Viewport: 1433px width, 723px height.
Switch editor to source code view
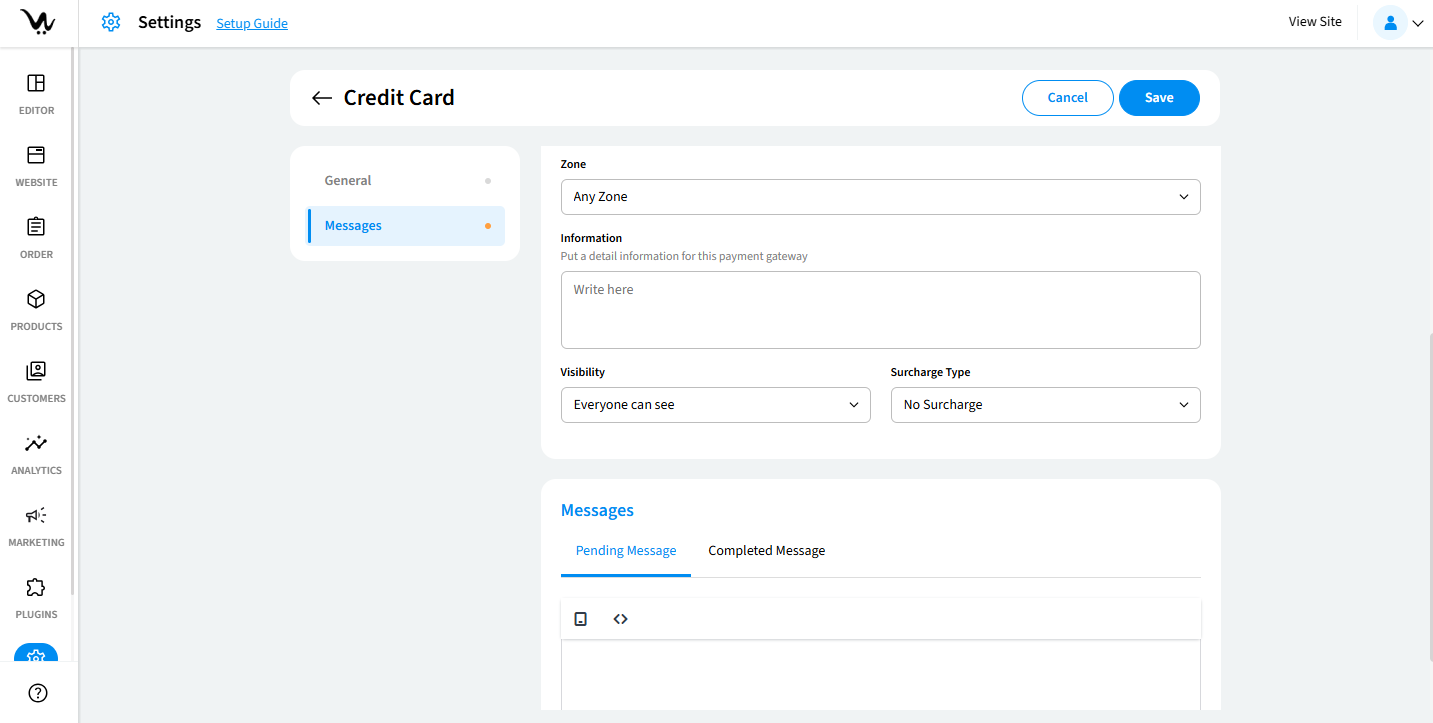tap(620, 619)
